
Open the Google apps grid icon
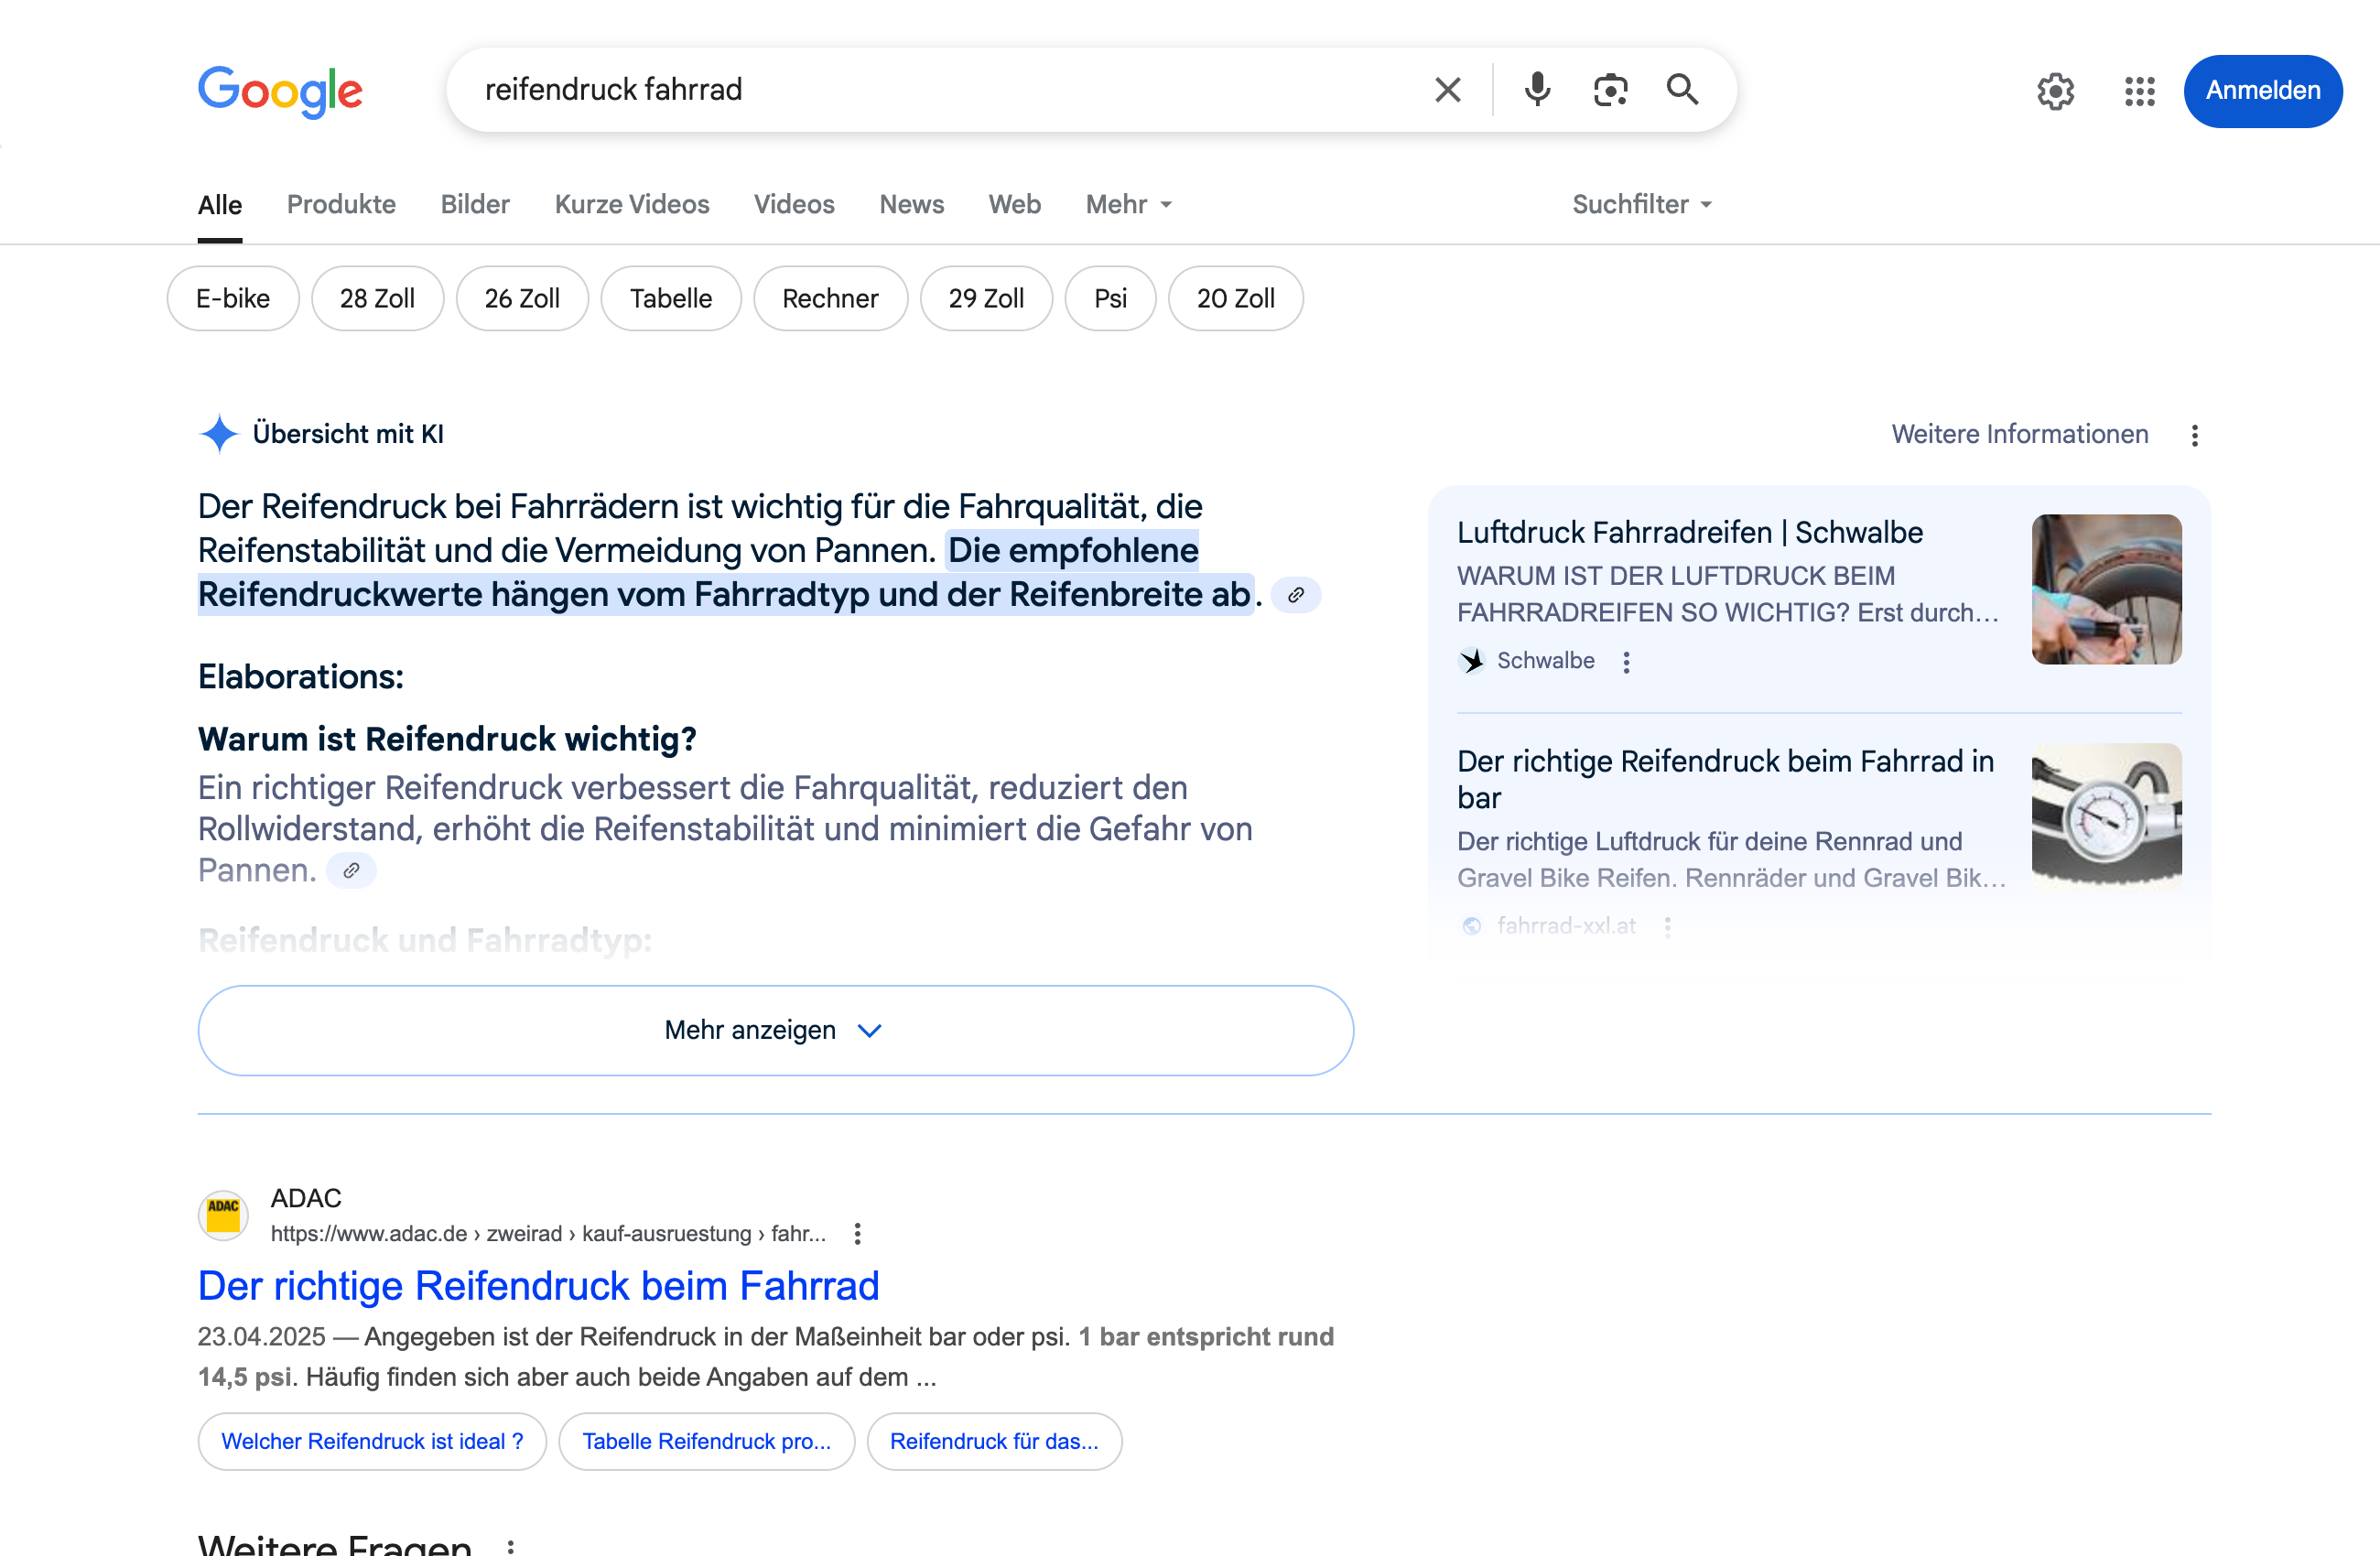pos(2139,91)
